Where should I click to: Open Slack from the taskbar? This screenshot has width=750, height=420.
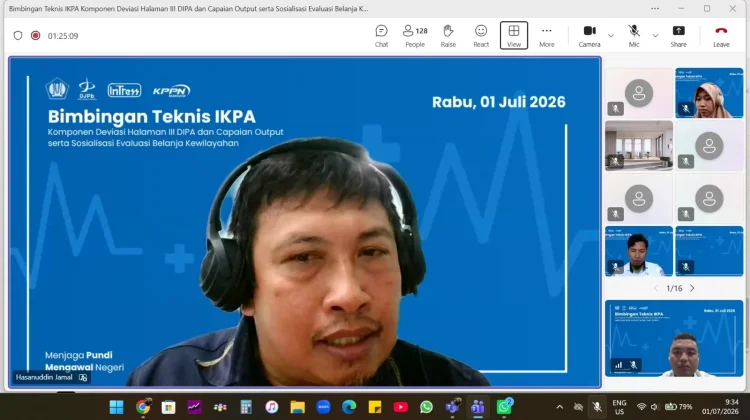(220, 407)
